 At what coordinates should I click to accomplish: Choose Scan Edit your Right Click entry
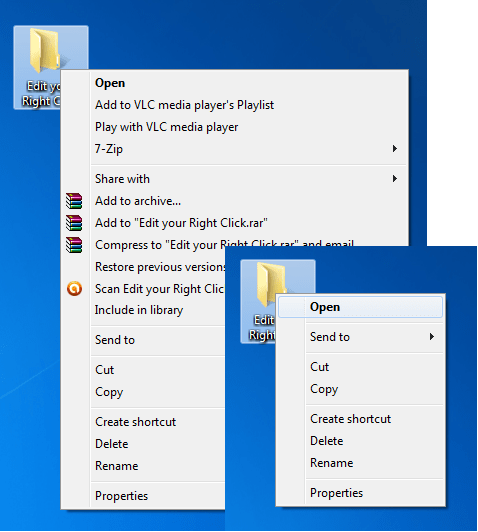[160, 289]
